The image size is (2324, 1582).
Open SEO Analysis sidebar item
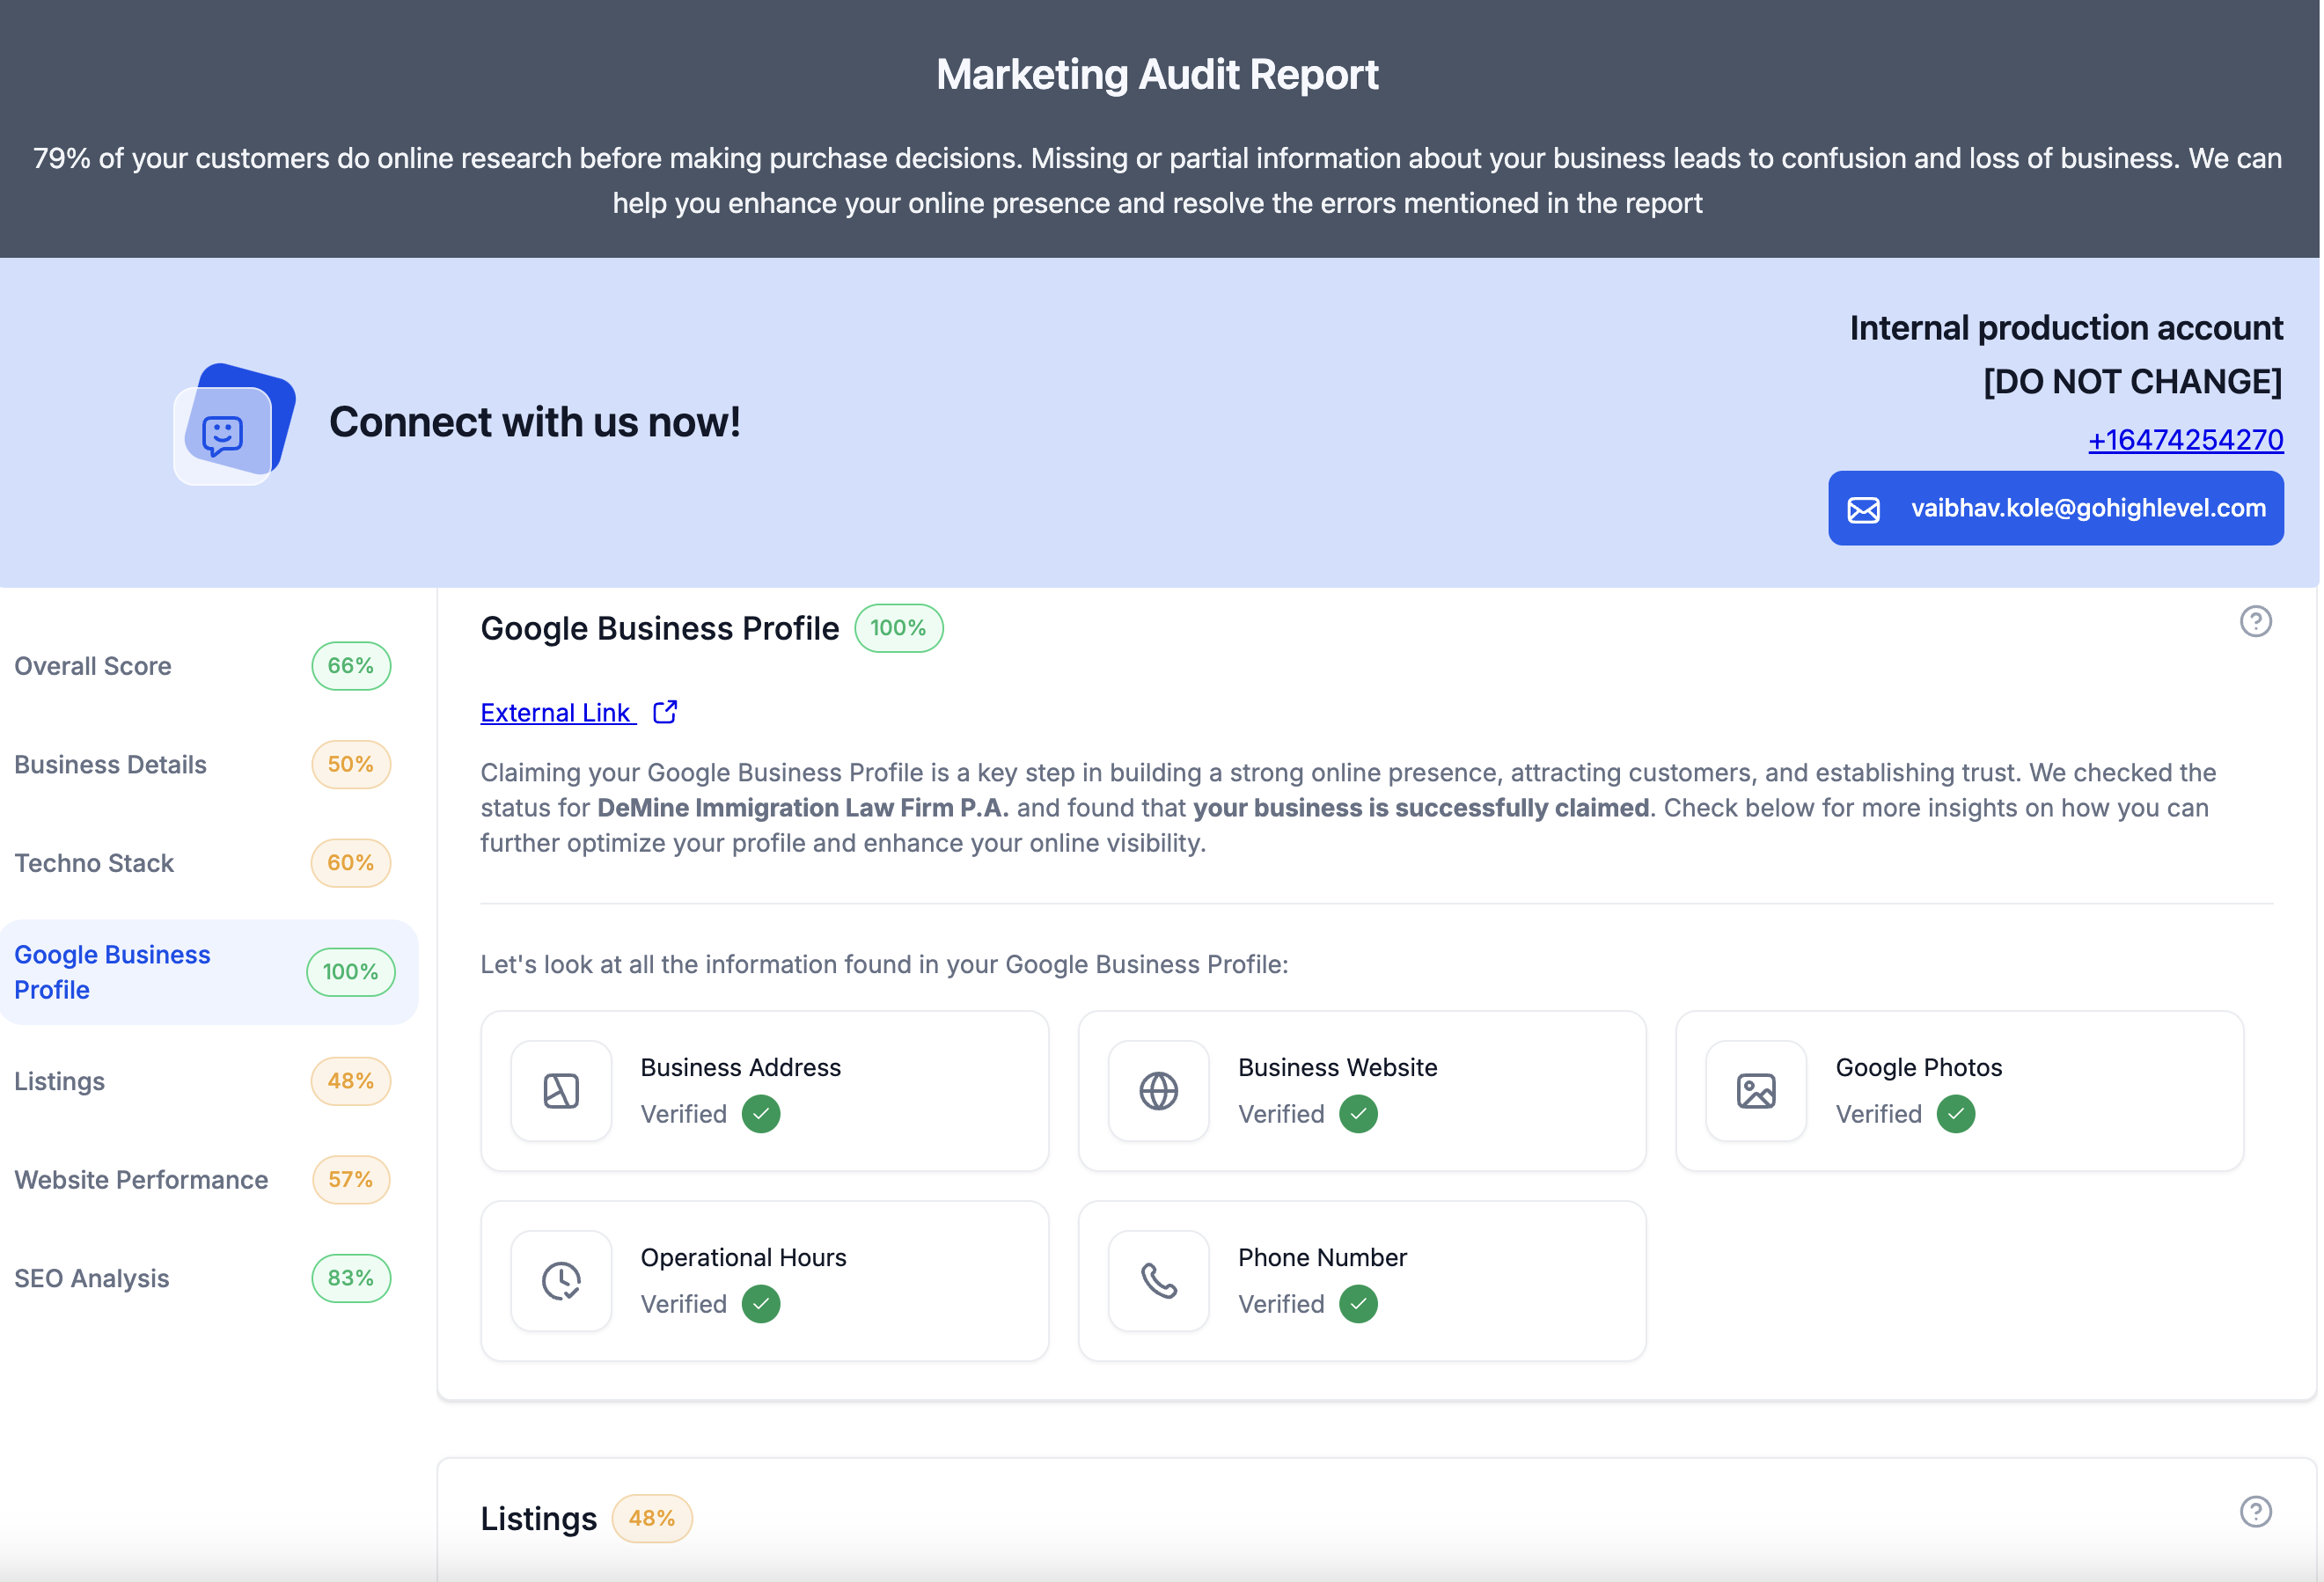pos(92,1278)
